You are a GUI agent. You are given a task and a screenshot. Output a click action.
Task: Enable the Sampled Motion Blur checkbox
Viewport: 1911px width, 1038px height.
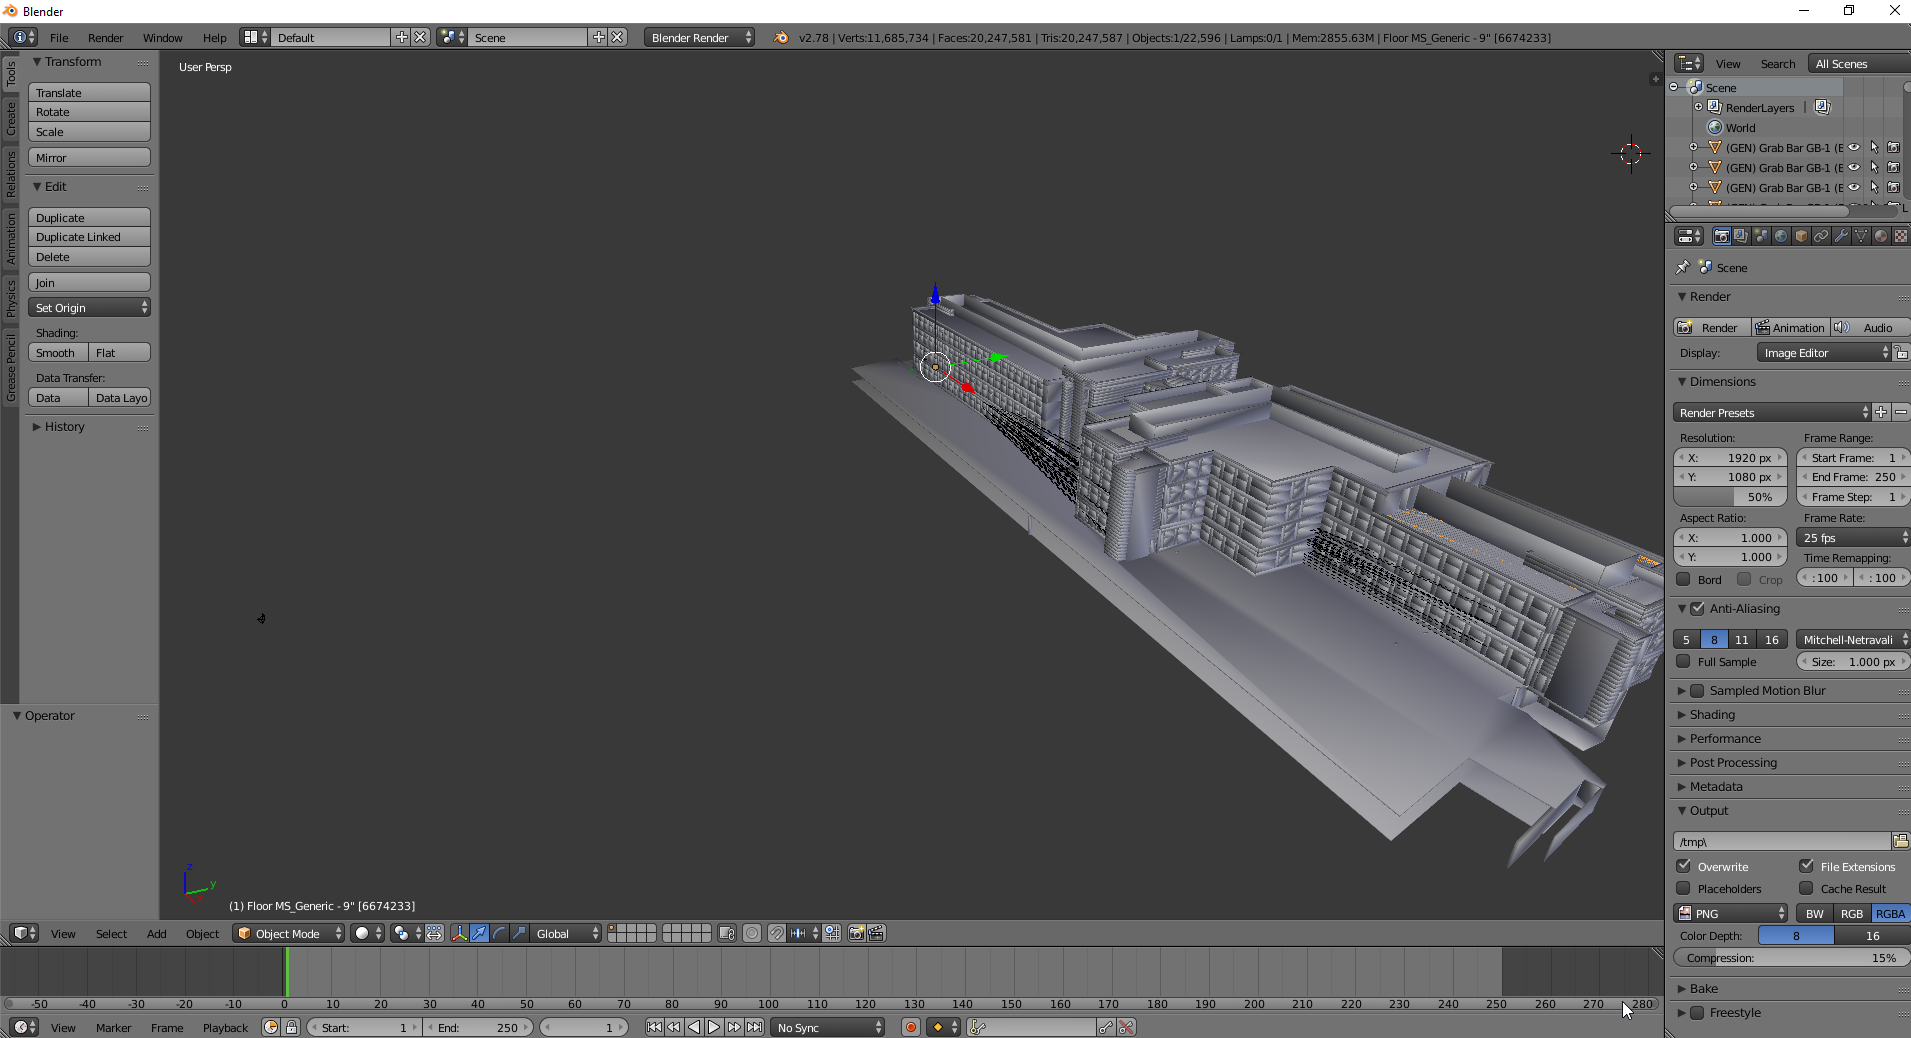coord(1697,690)
